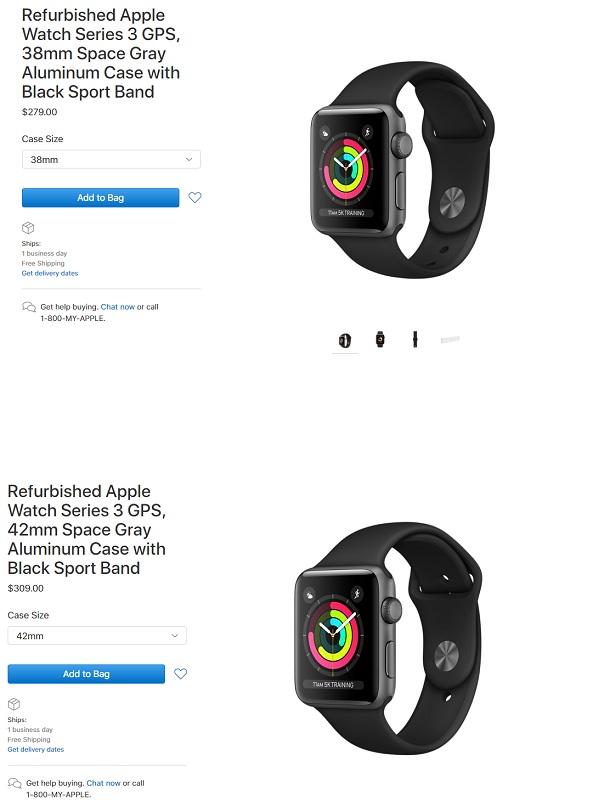Select the white charger cable thumbnail
610x800 pixels.
450,339
